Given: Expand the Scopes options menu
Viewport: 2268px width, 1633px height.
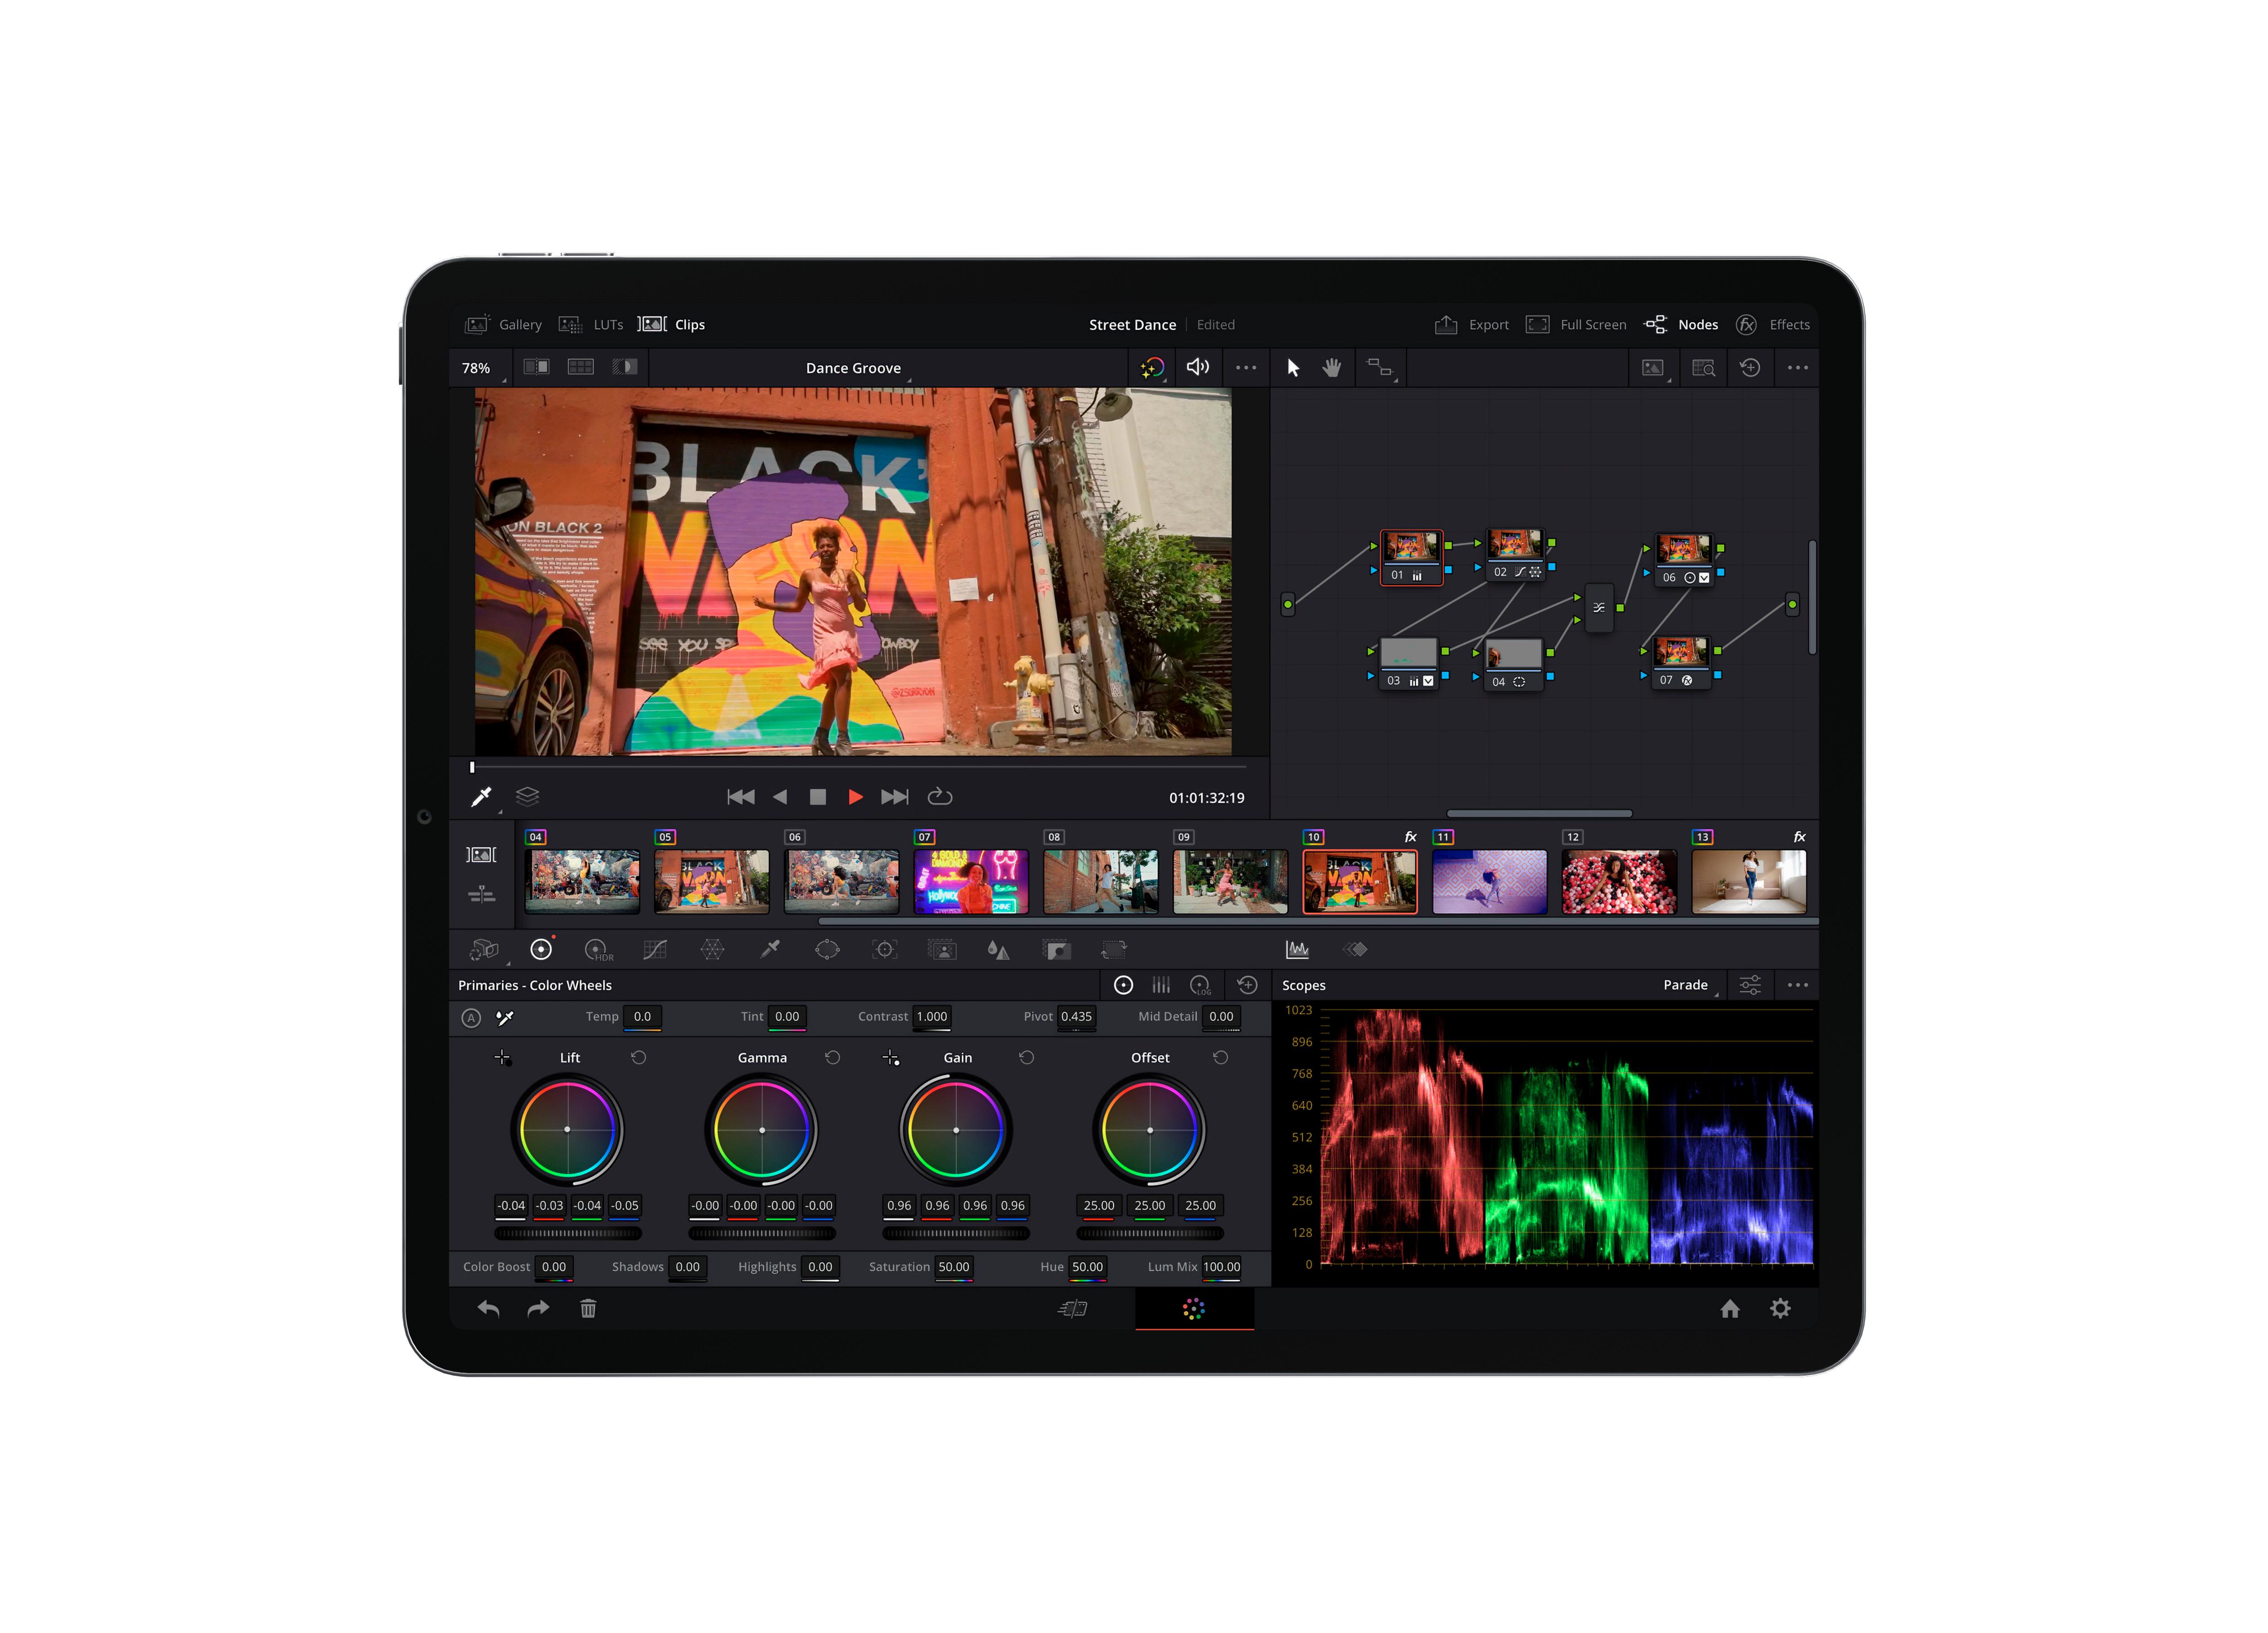Looking at the screenshot, I should (x=1801, y=988).
